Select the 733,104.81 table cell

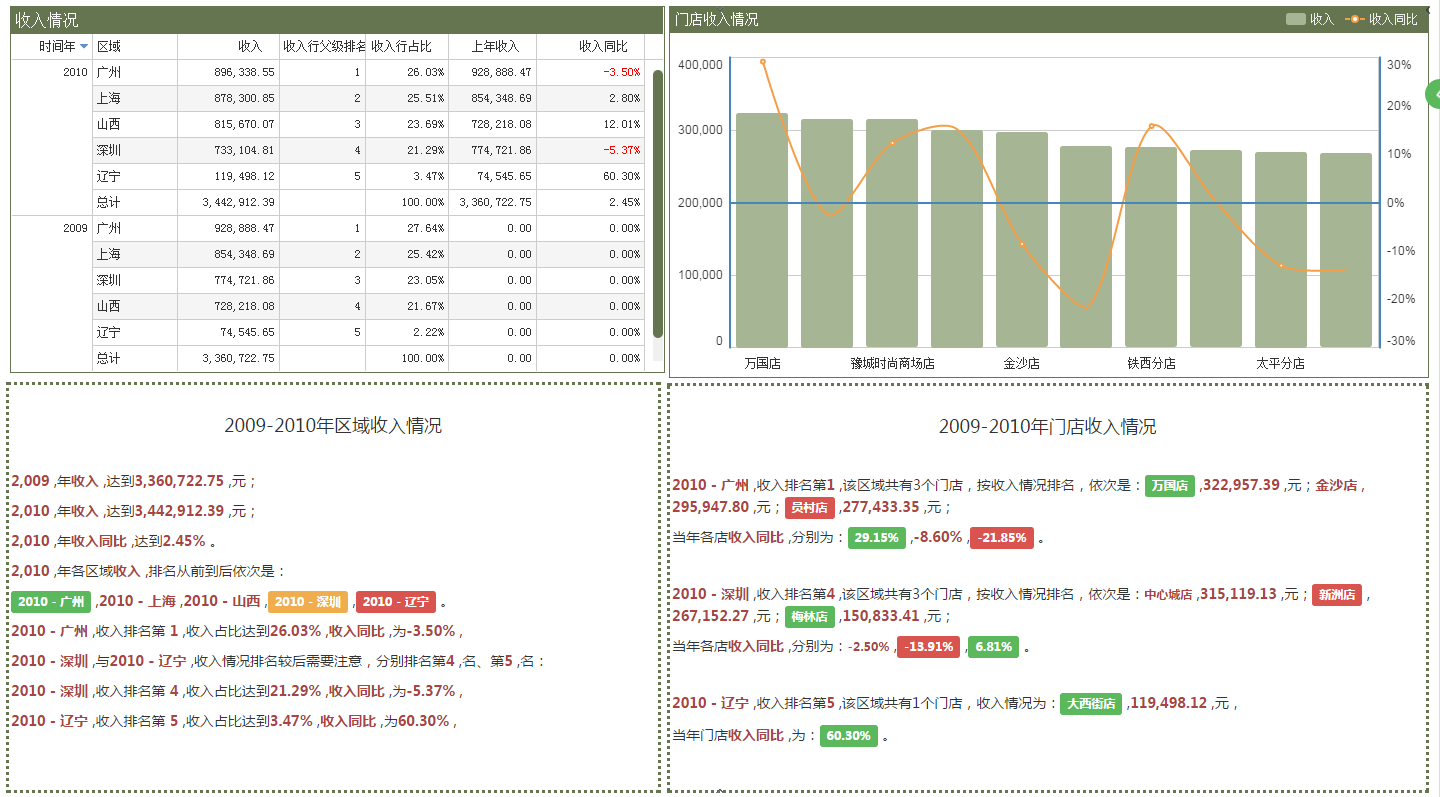[x=228, y=151]
